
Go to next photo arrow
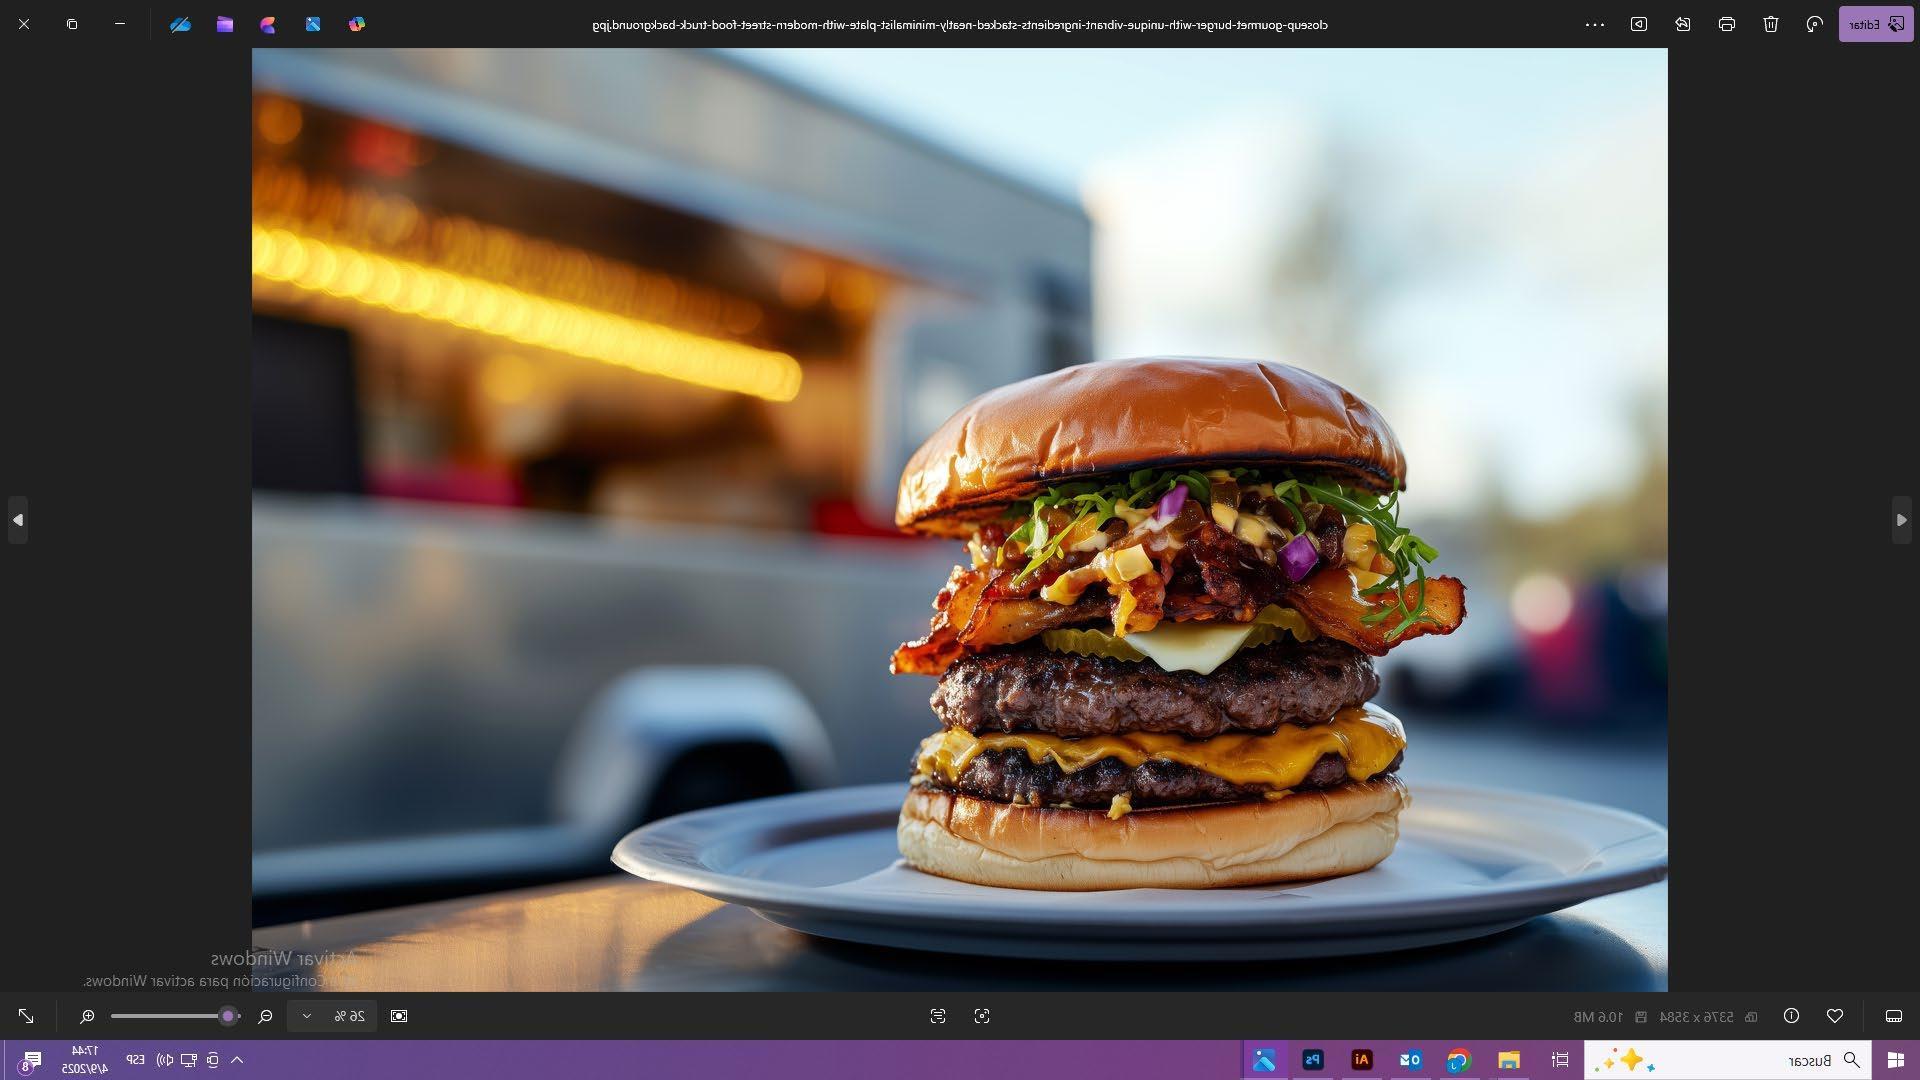pyautogui.click(x=18, y=520)
